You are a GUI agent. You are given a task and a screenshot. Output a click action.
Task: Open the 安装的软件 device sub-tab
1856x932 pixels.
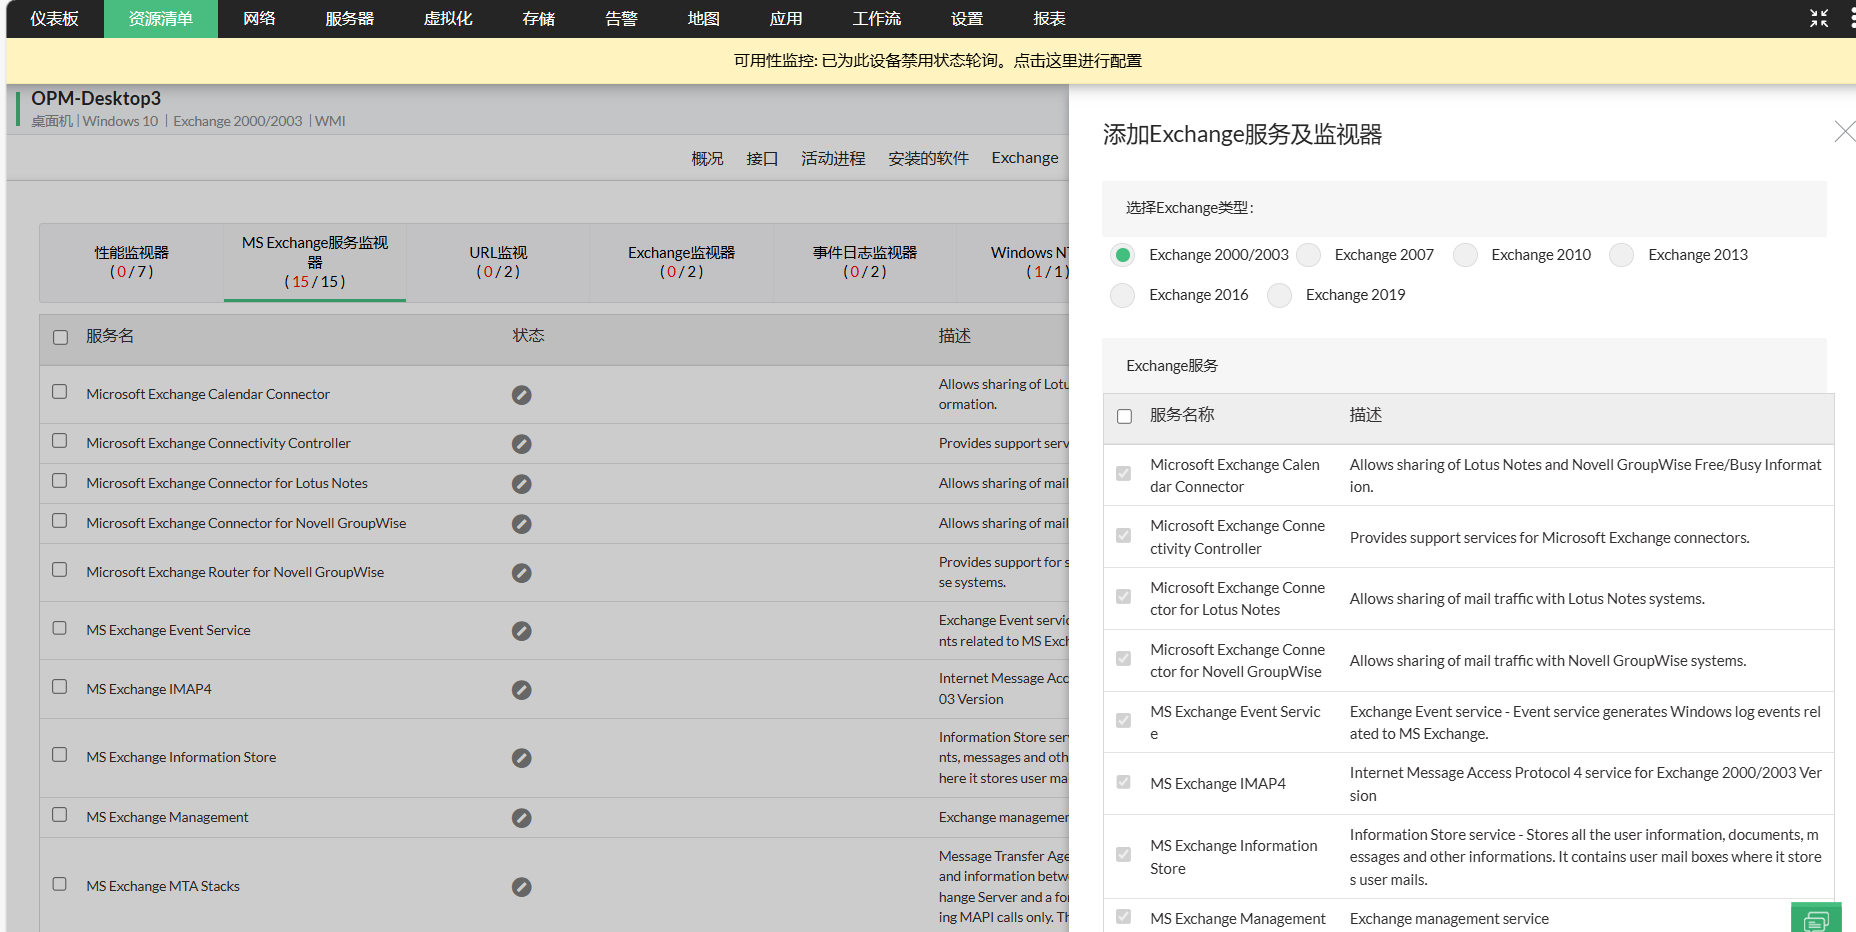pyautogui.click(x=928, y=158)
